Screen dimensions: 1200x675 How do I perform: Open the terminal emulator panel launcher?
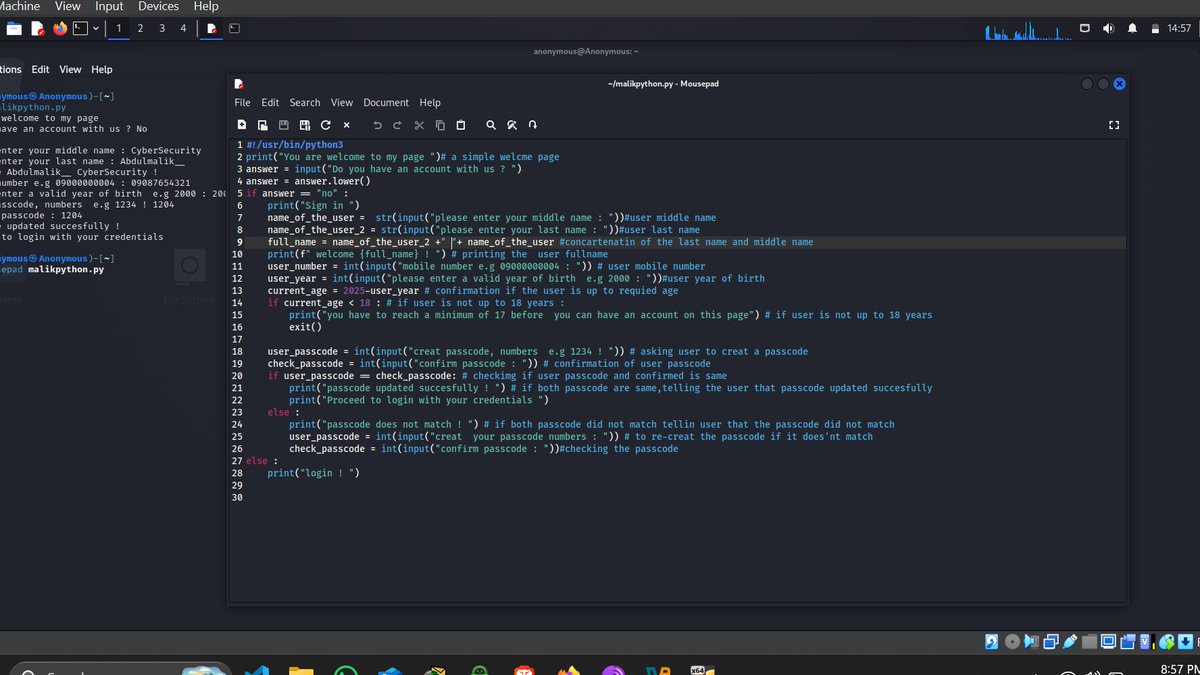pyautogui.click(x=81, y=28)
